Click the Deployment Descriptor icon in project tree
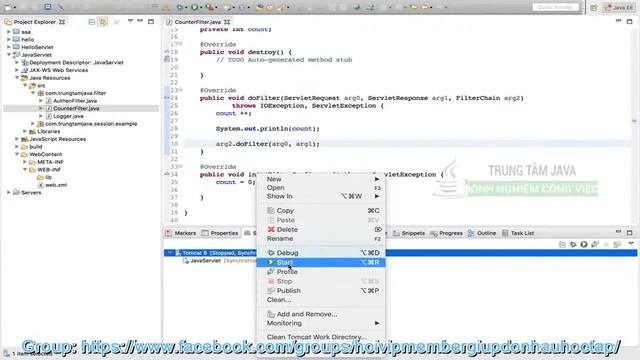Screen dimensions: 640x360 [x=24, y=62]
